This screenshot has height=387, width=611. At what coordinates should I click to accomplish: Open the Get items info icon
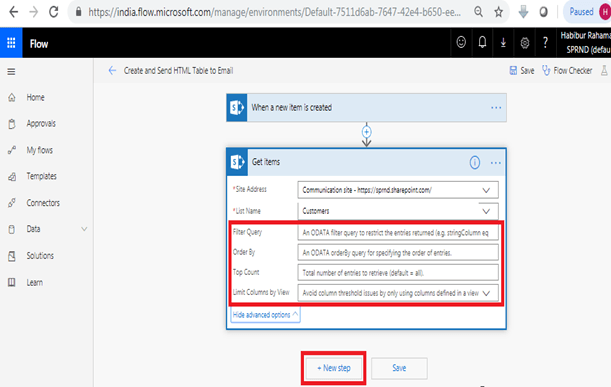point(474,162)
